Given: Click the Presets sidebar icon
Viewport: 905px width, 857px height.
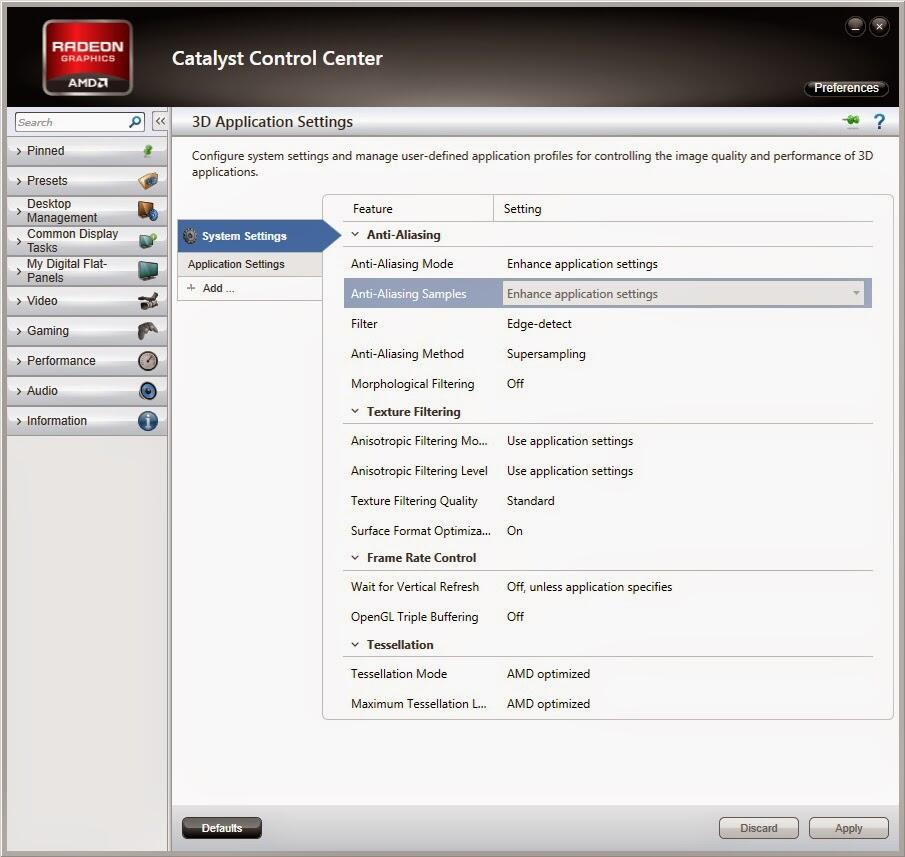Looking at the screenshot, I should (x=148, y=181).
